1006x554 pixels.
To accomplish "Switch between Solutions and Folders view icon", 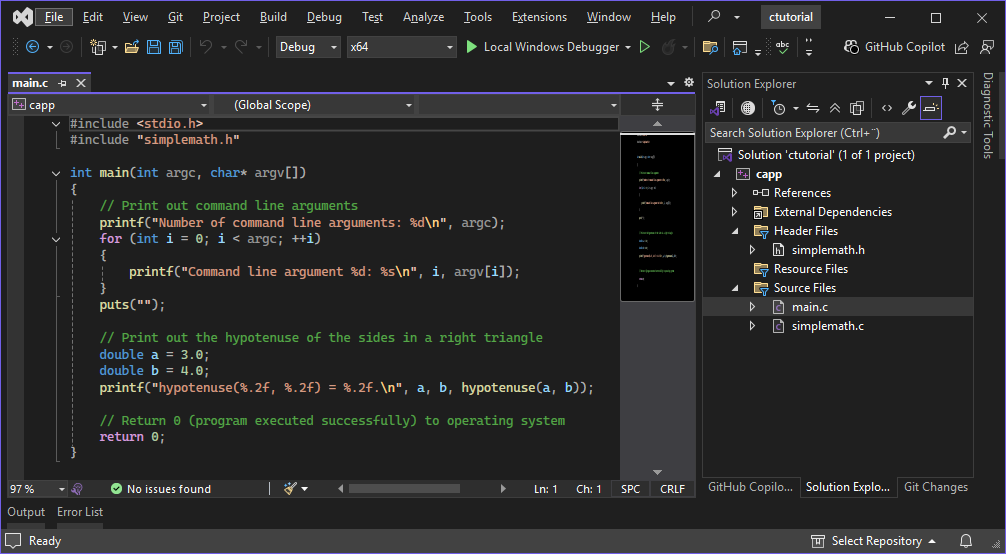I will (718, 108).
